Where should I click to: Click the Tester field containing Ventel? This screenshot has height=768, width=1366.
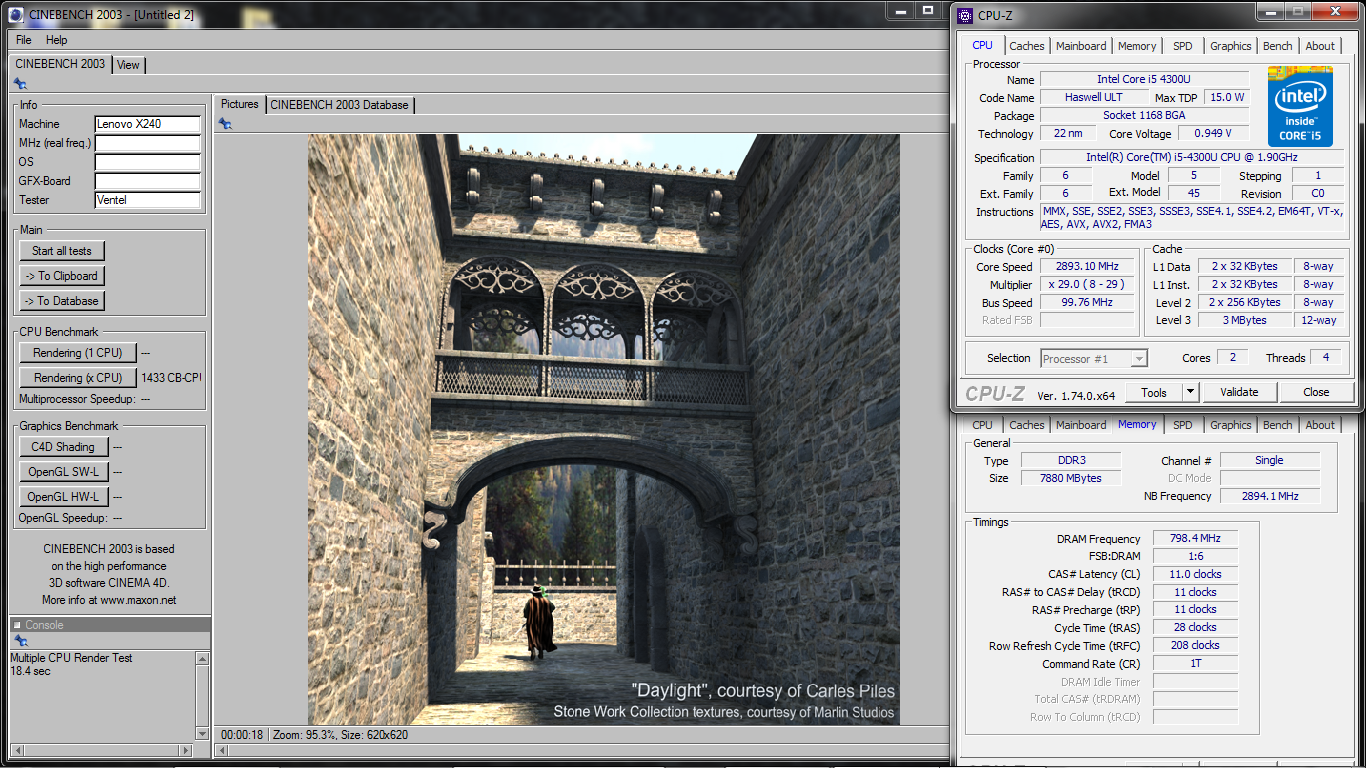click(148, 200)
